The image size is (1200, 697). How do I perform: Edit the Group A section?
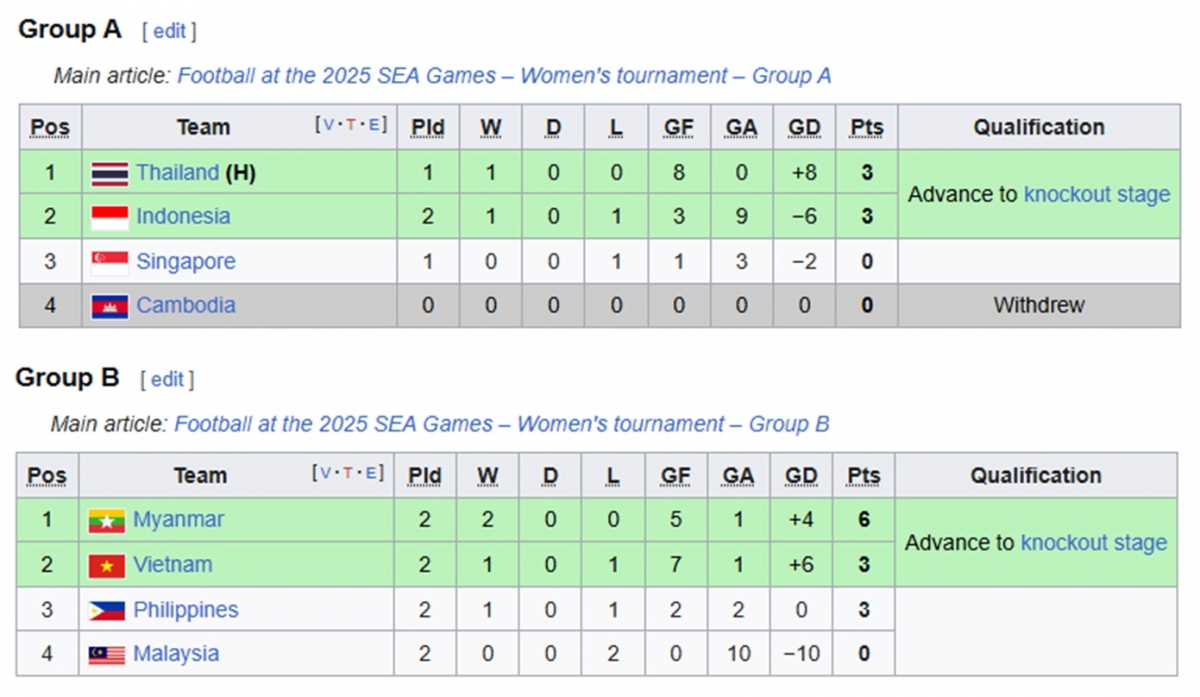click(x=169, y=31)
